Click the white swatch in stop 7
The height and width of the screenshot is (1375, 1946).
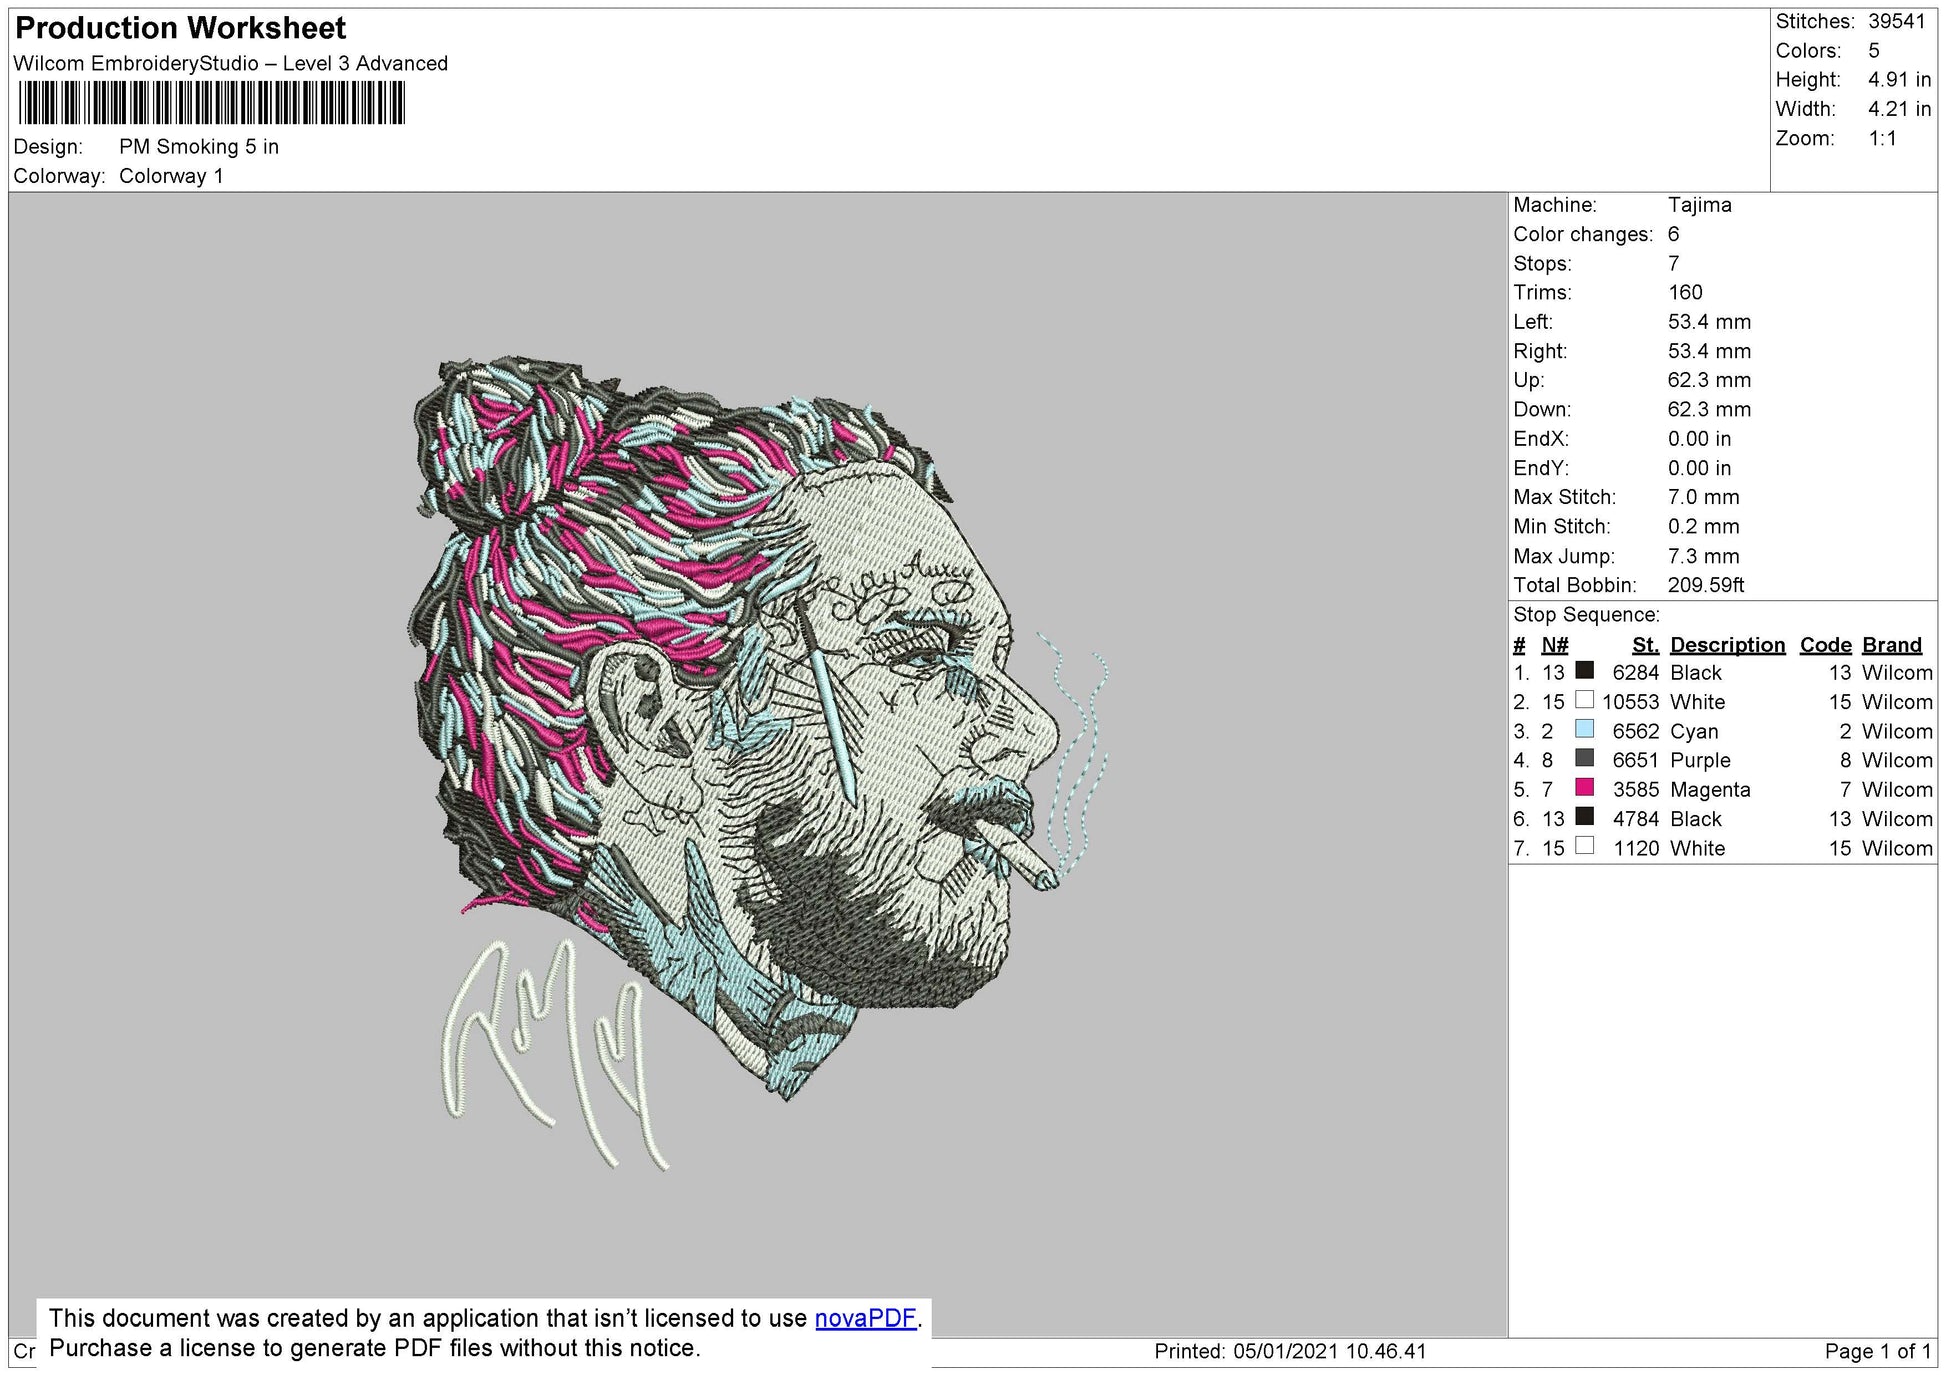(x=1584, y=846)
